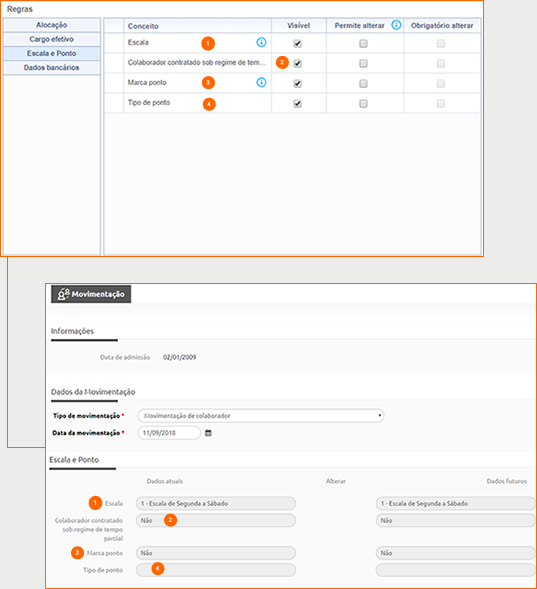Enable Permite alterar for Escala

(x=363, y=44)
